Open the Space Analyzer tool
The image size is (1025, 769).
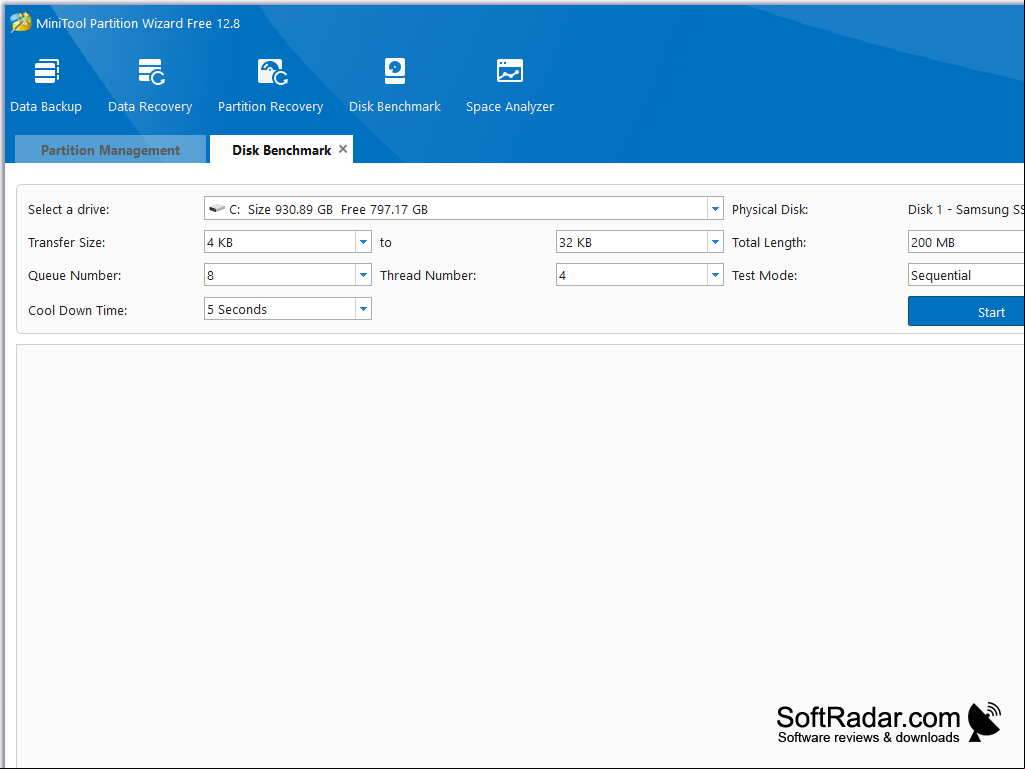(x=510, y=86)
